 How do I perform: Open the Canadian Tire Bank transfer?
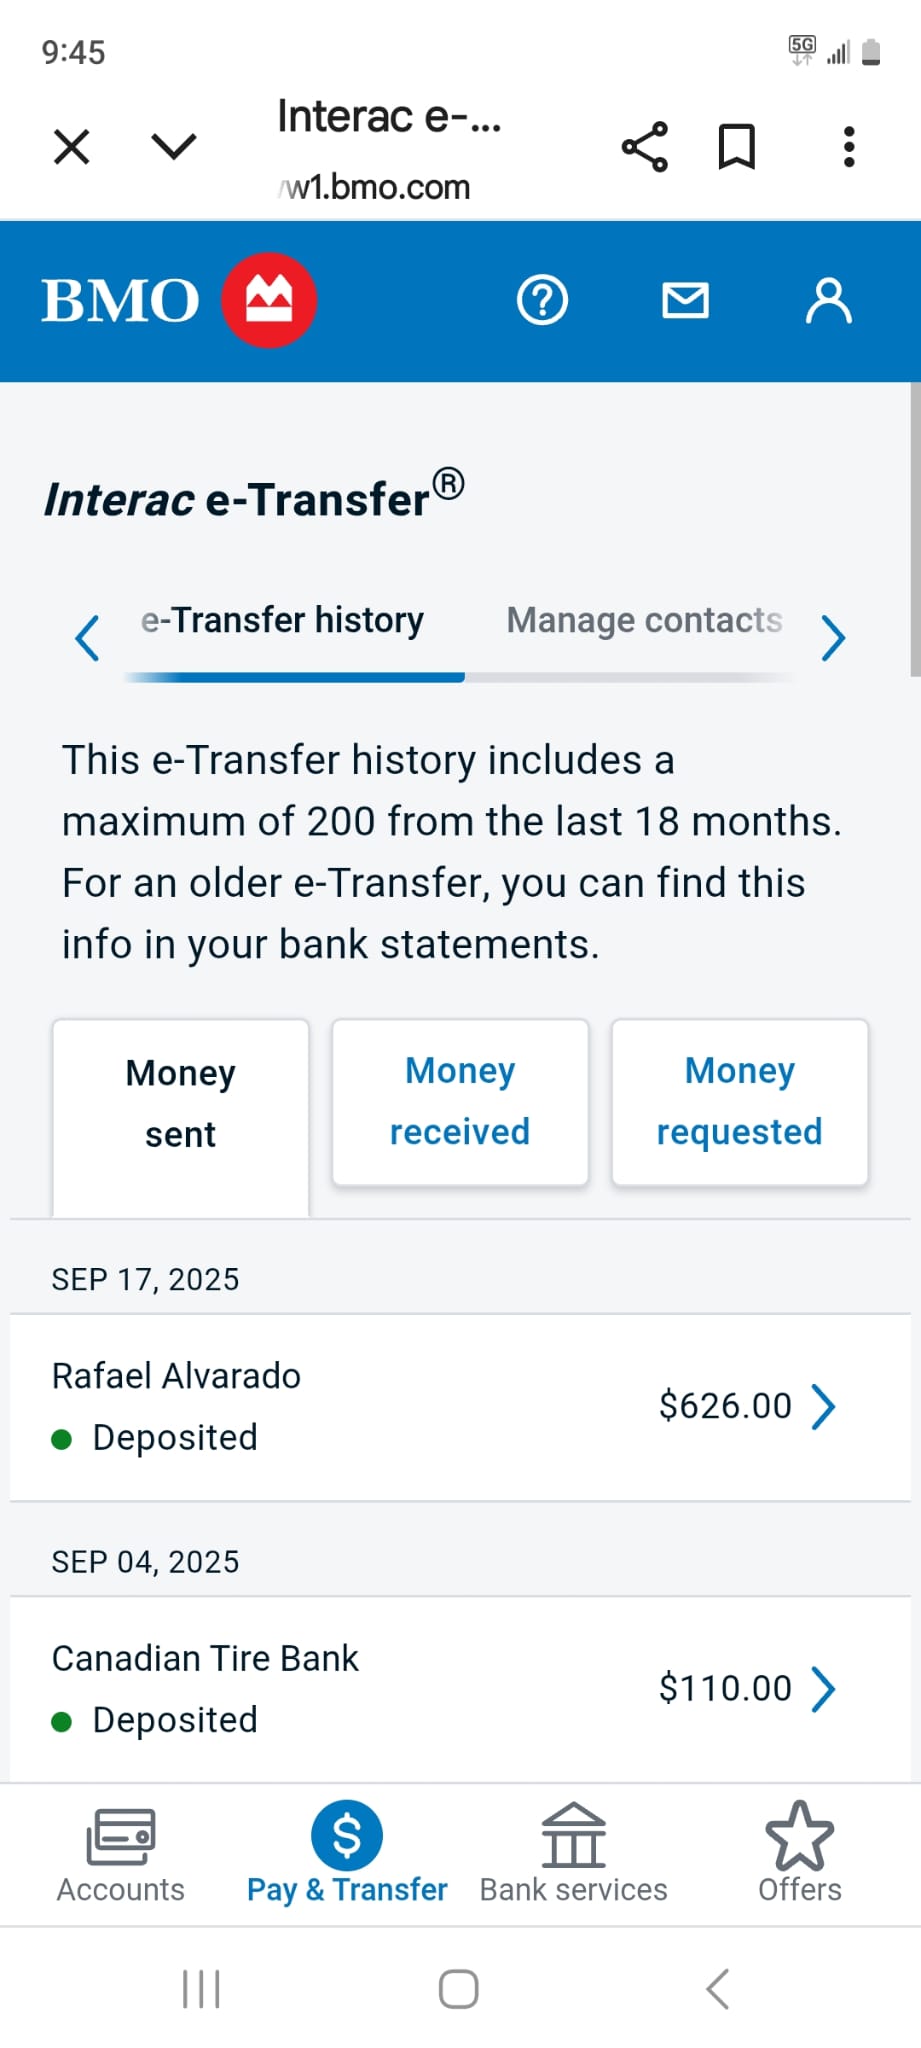(x=460, y=1688)
